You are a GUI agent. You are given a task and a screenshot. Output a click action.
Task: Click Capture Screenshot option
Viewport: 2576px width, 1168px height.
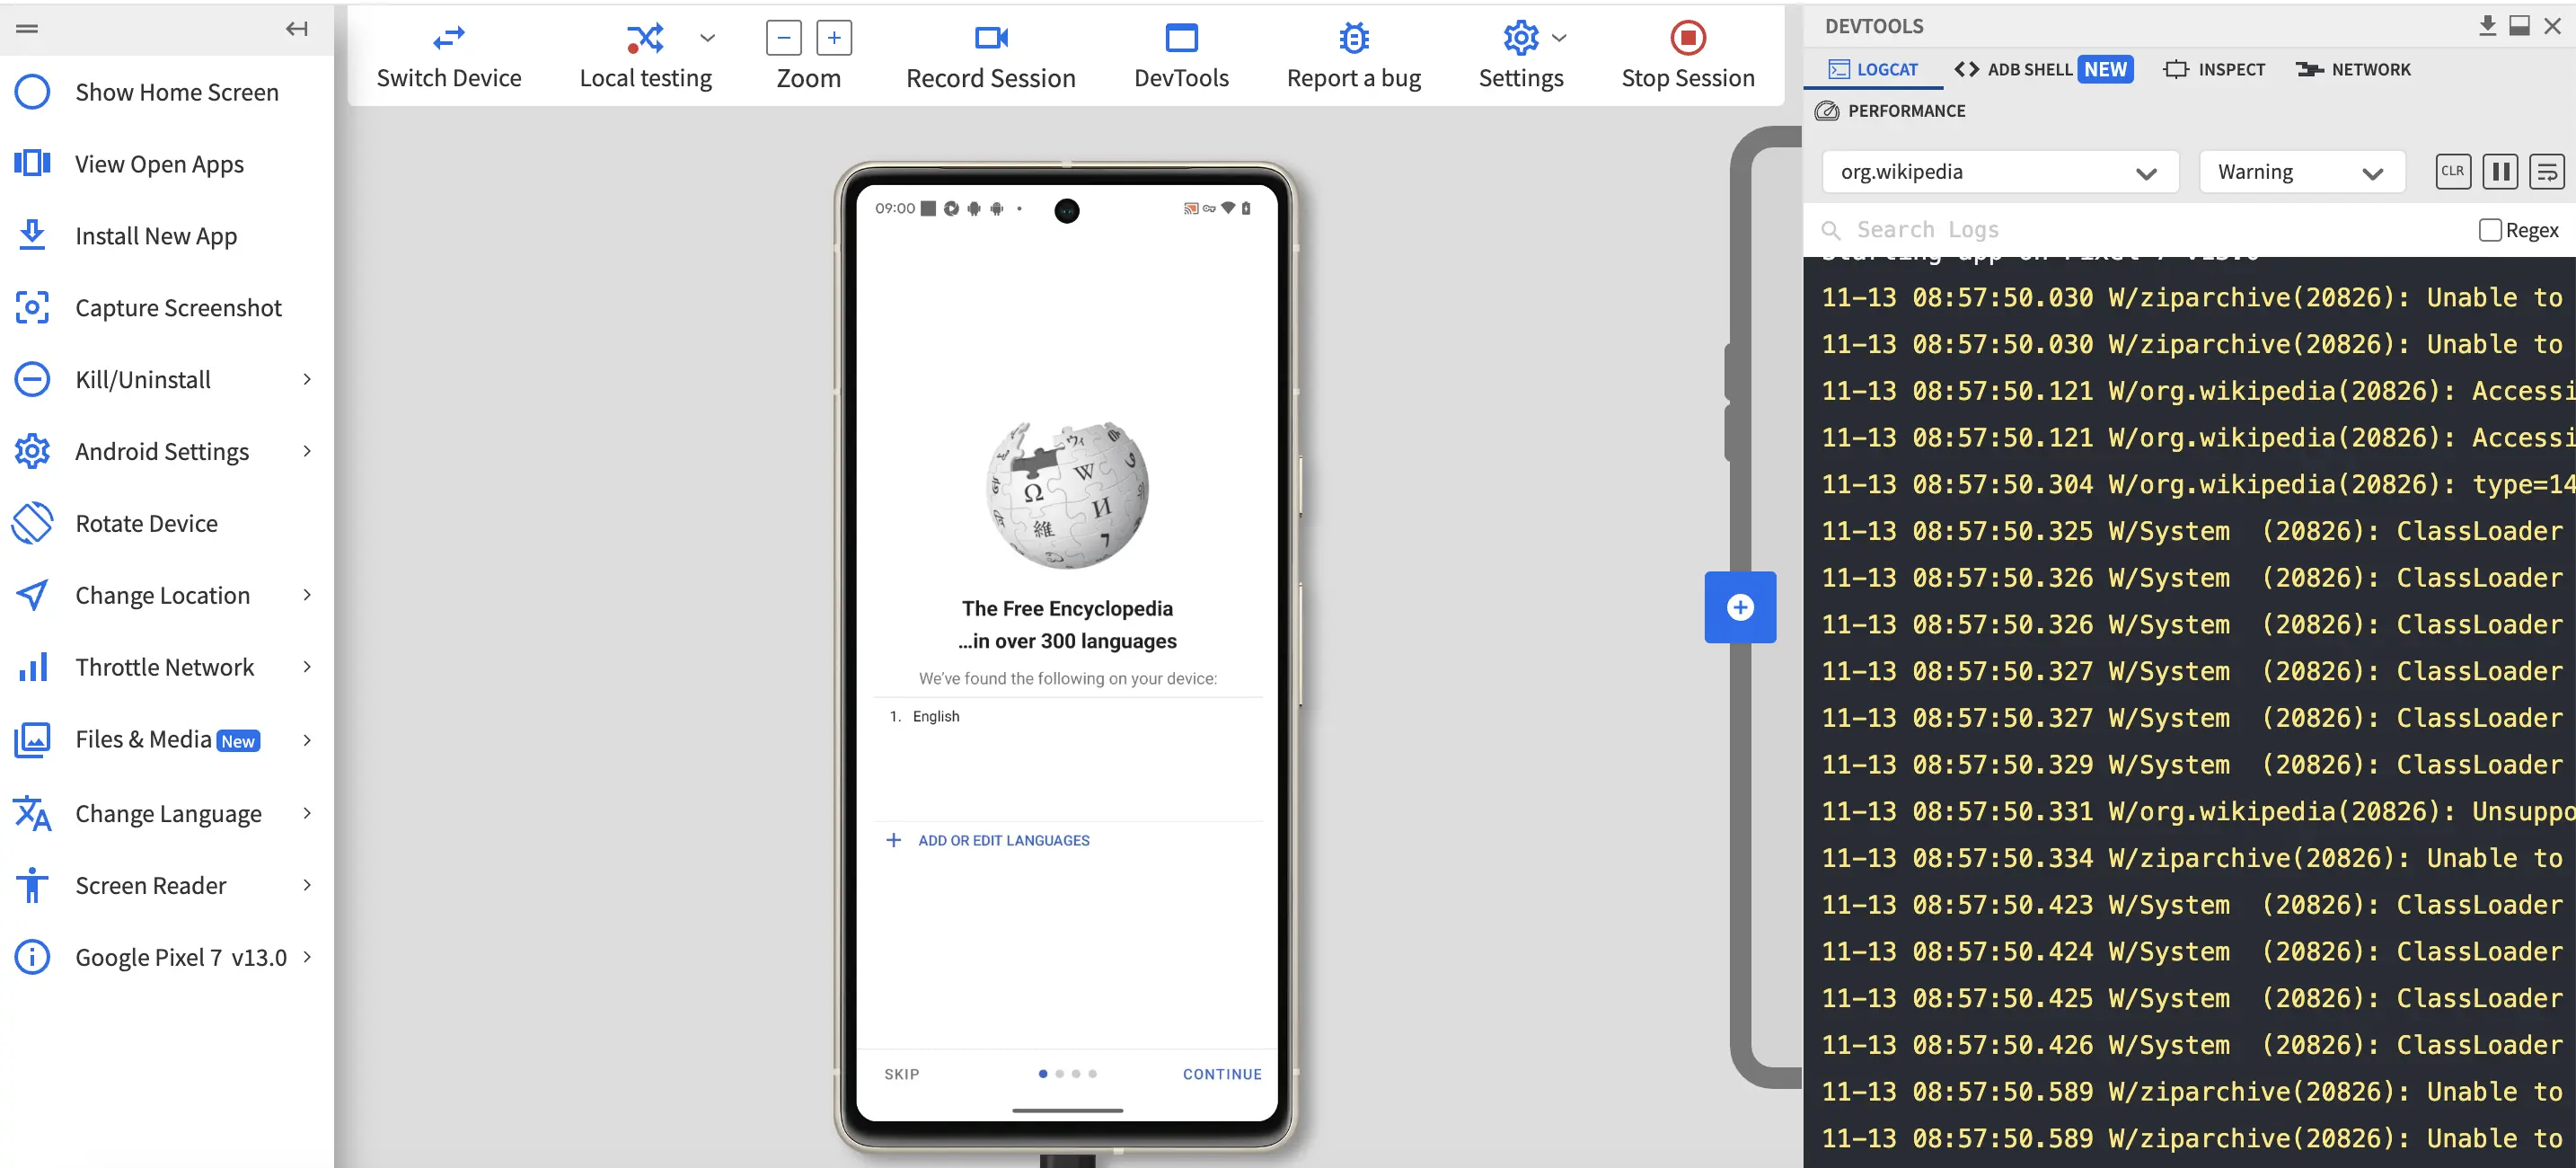(x=179, y=307)
